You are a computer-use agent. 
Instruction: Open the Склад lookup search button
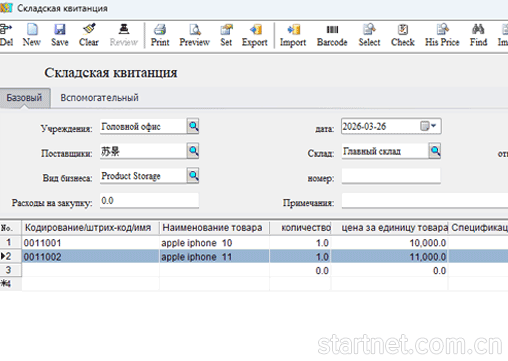[435, 151]
